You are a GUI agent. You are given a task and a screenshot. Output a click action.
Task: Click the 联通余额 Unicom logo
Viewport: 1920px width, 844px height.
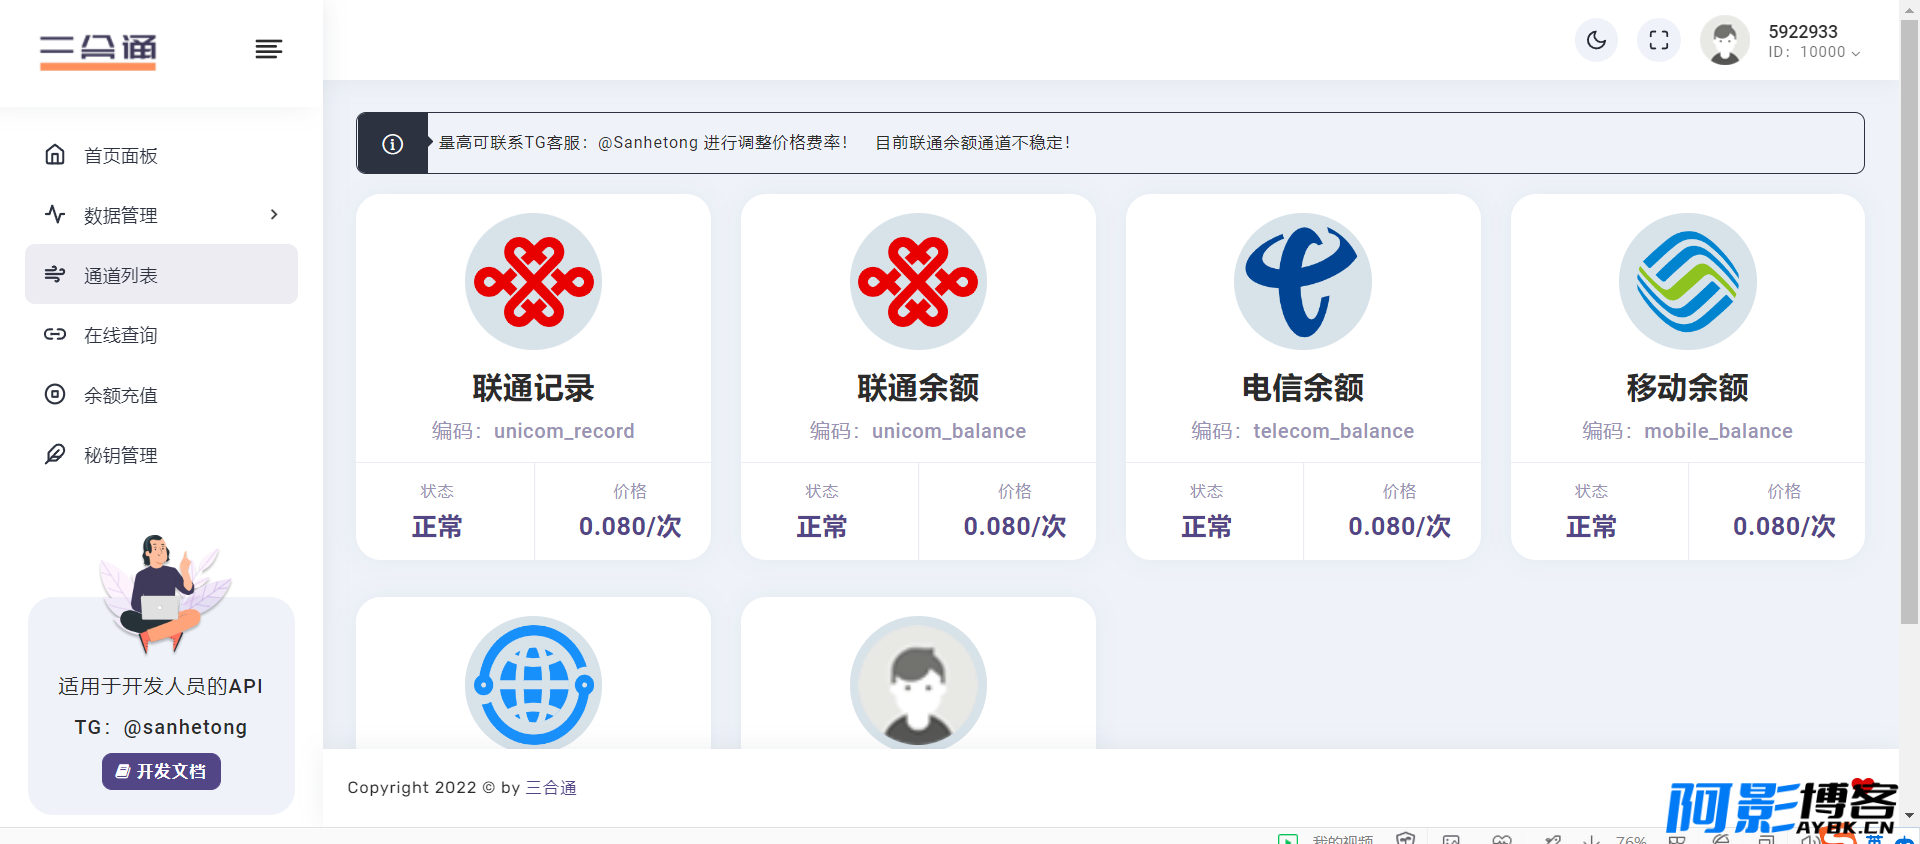coord(918,282)
